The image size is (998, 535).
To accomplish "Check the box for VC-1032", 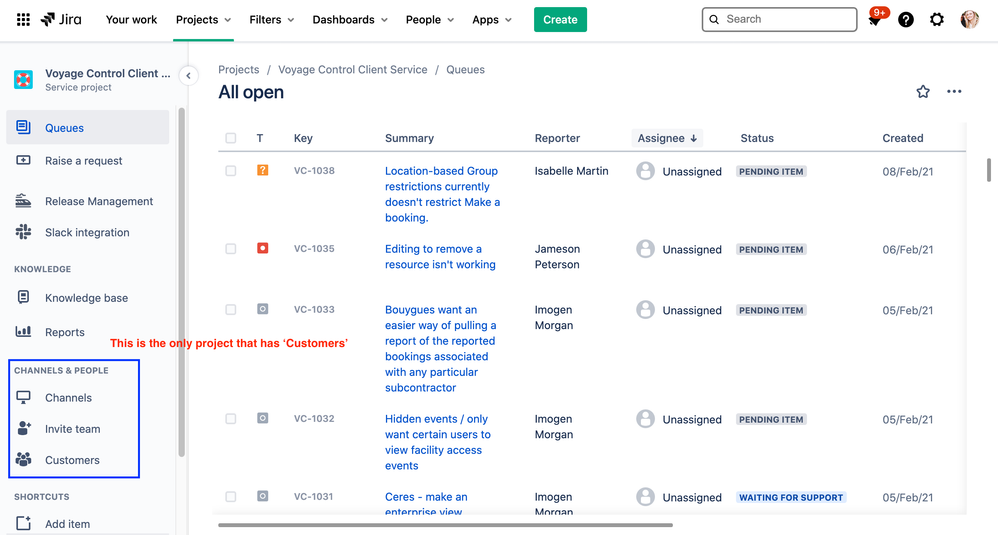I will click(230, 419).
